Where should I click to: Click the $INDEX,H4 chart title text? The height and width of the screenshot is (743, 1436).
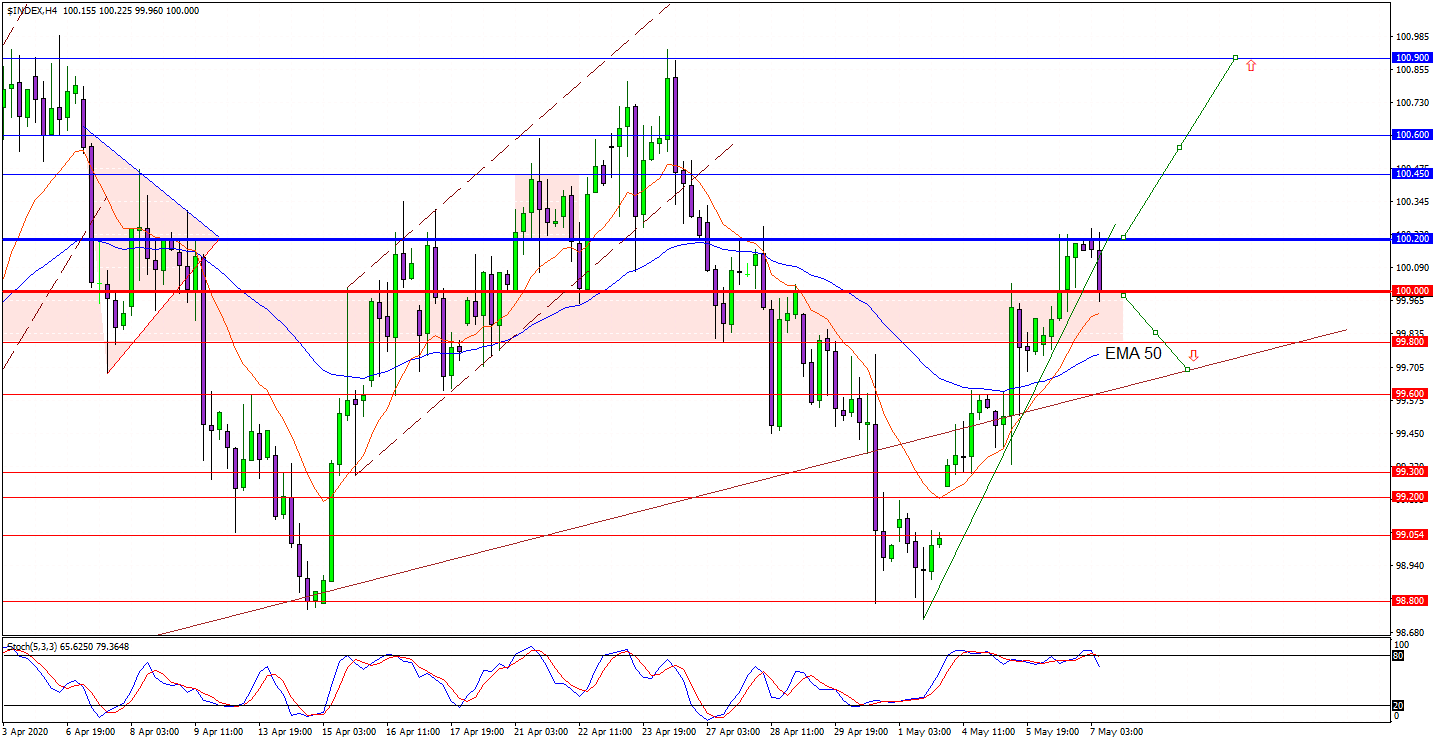click(x=30, y=10)
